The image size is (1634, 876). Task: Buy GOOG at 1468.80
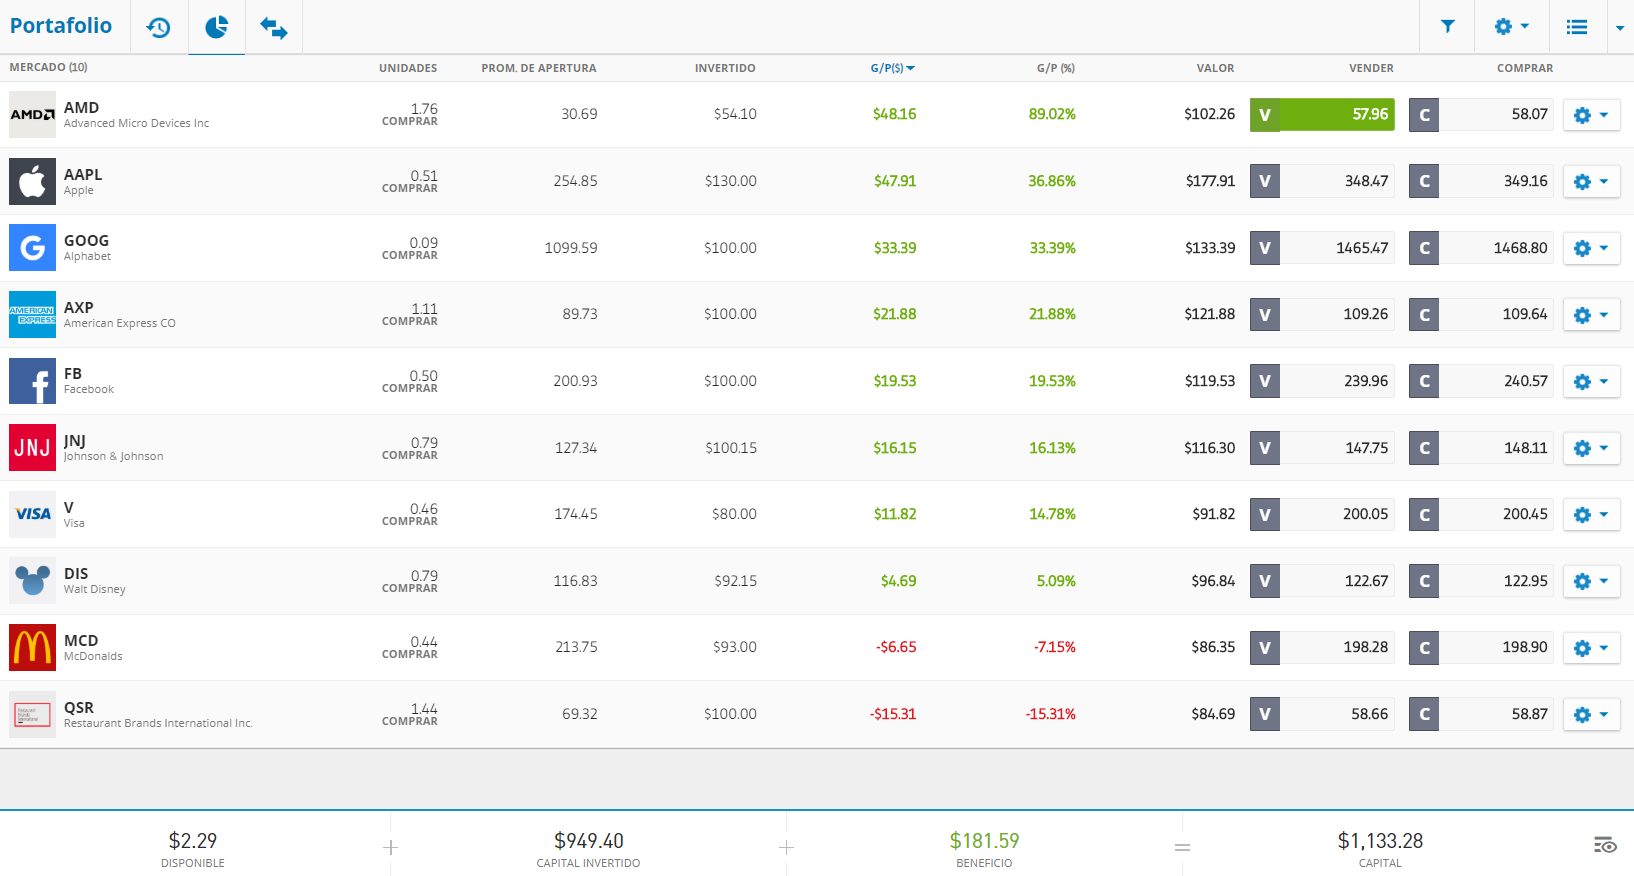1481,248
